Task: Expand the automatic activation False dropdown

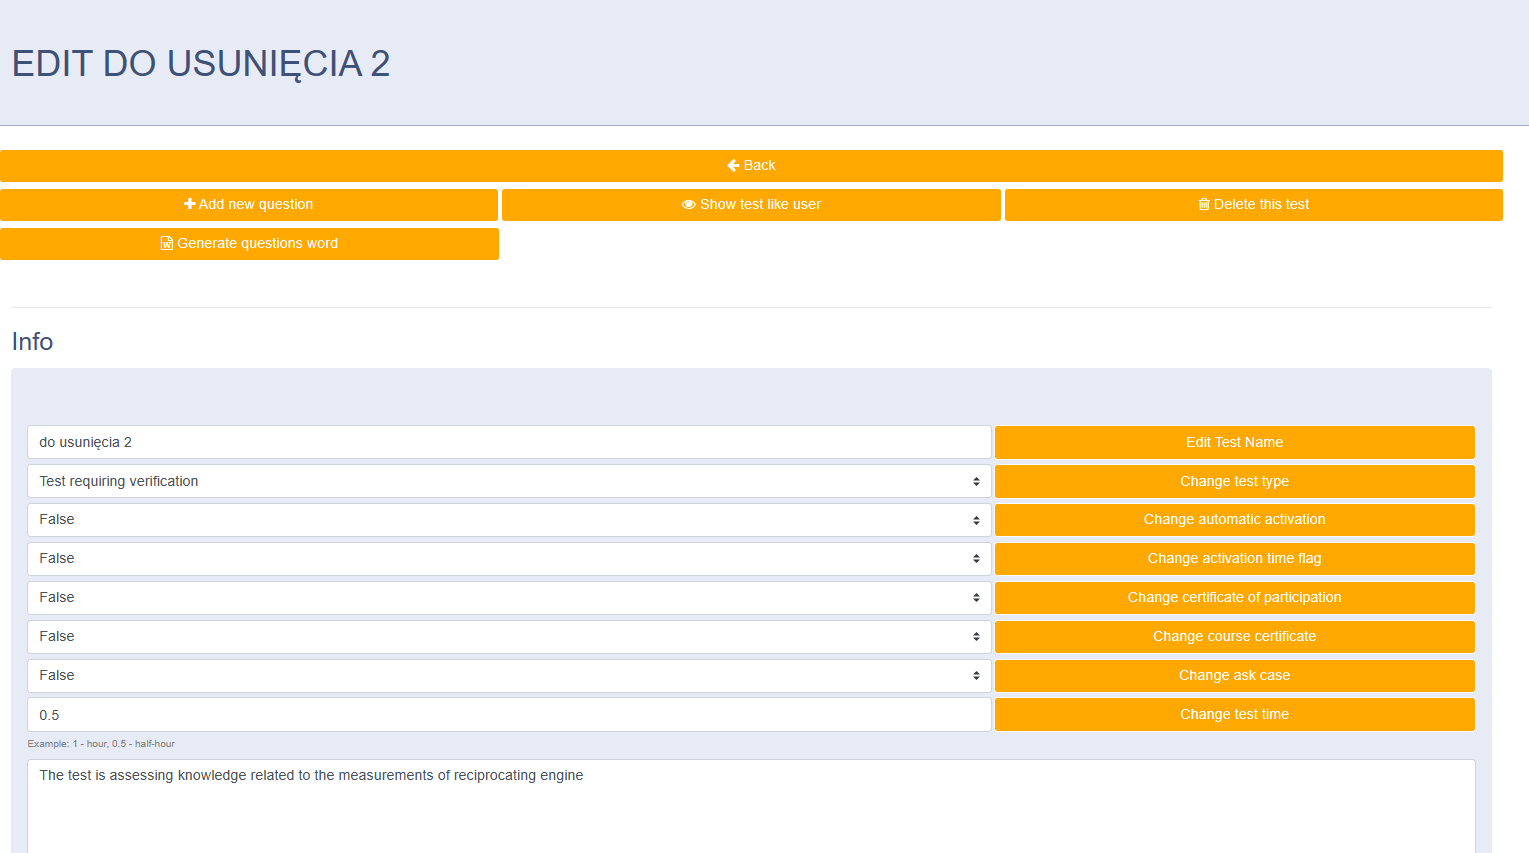Action: click(509, 520)
